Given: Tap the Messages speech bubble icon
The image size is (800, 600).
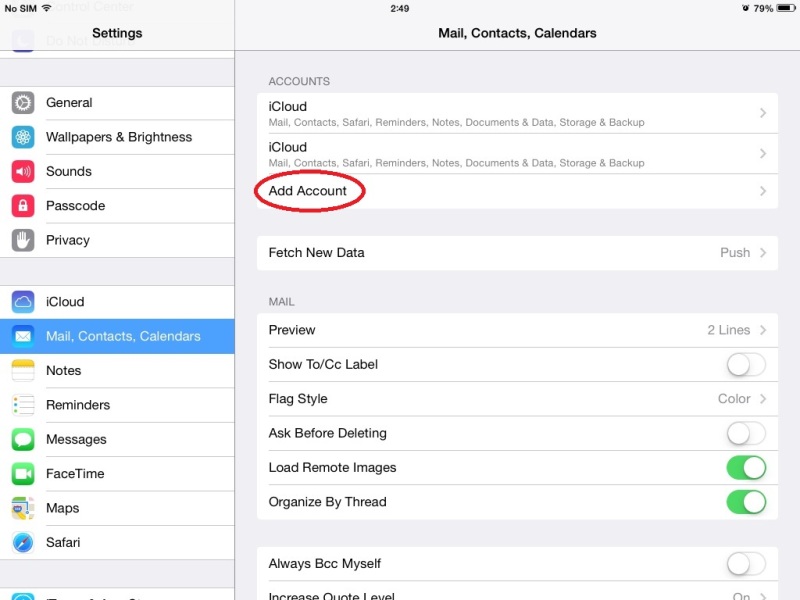Looking at the screenshot, I should click(x=23, y=439).
